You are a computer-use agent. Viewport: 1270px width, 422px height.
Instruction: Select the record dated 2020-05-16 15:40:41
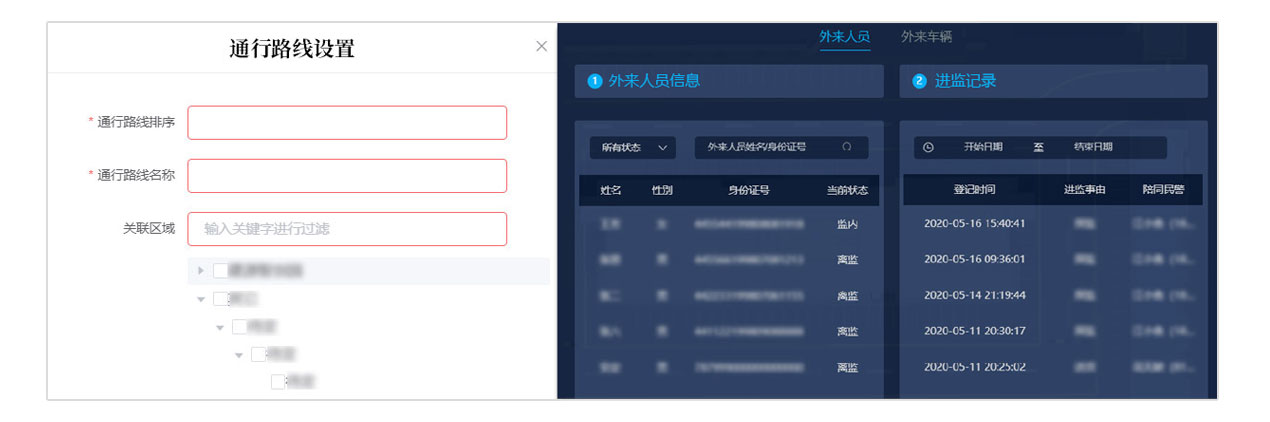click(974, 223)
